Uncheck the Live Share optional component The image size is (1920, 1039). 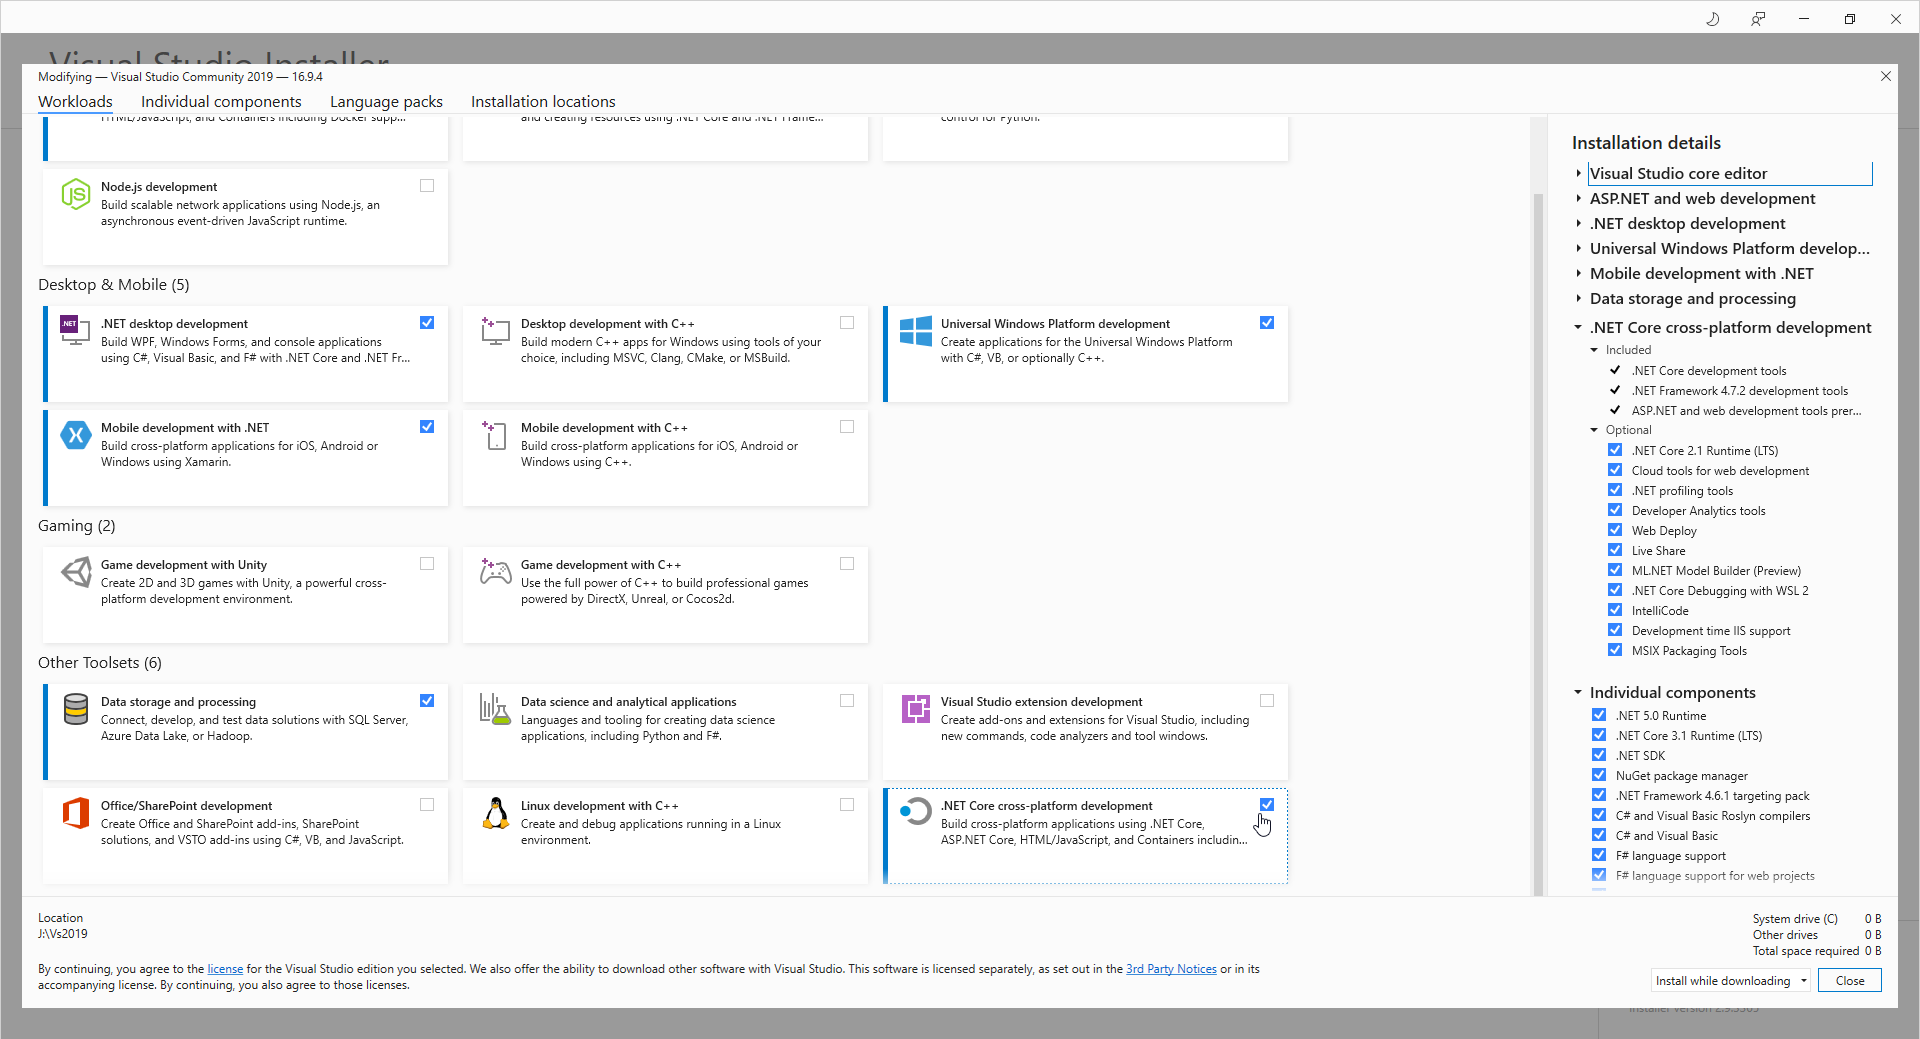tap(1615, 550)
